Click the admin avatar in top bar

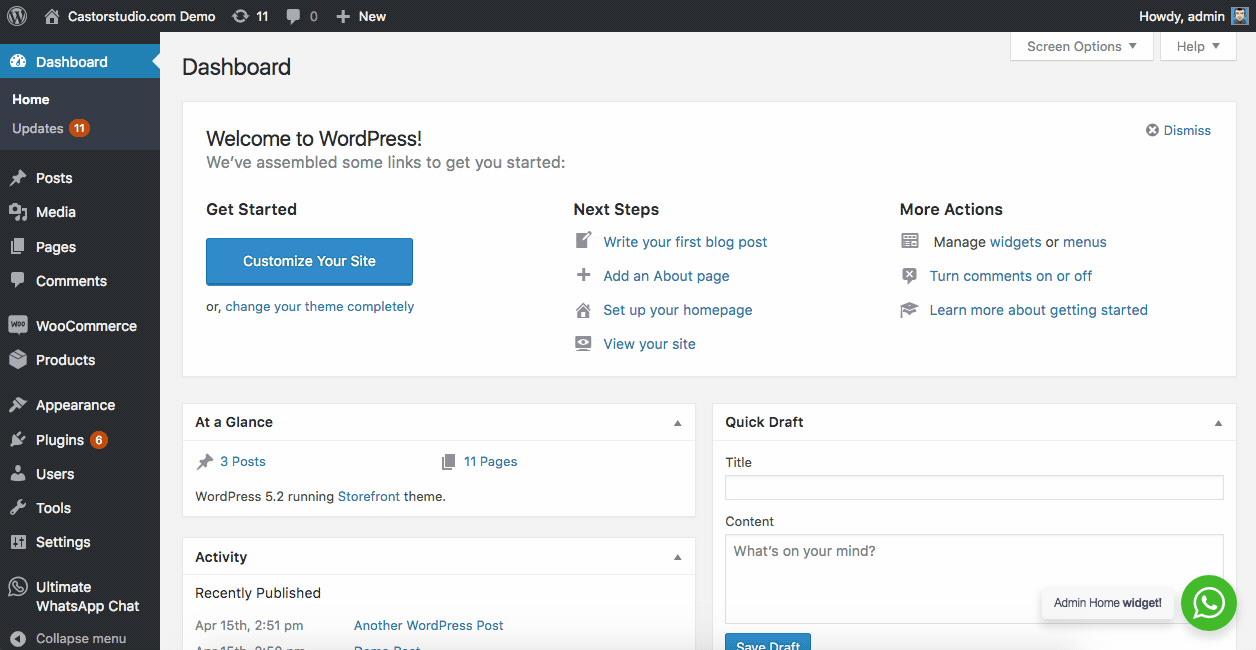coord(1239,16)
